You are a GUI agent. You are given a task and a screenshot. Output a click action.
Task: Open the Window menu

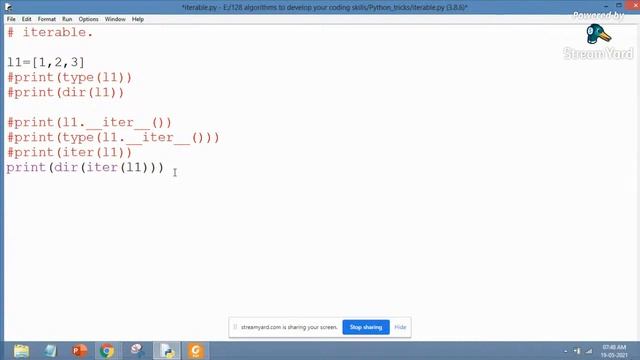pyautogui.click(x=115, y=19)
